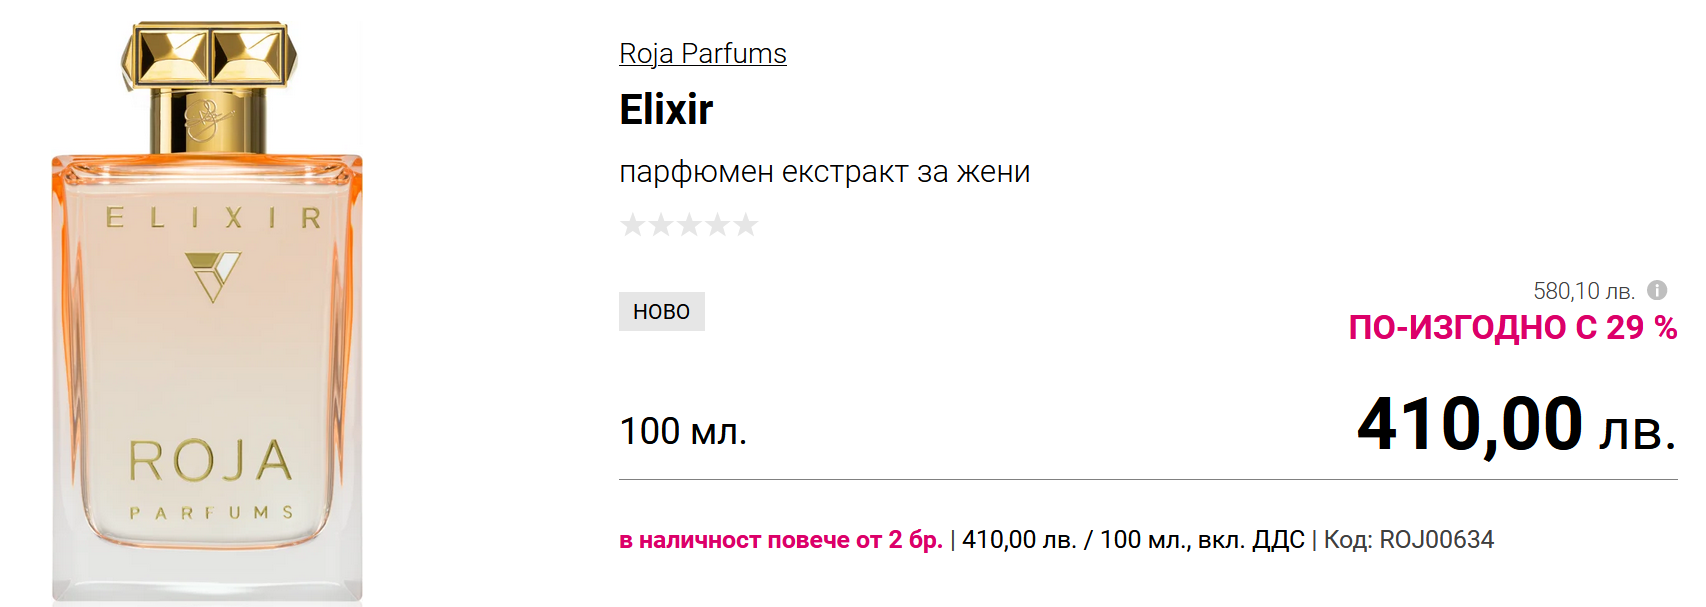Open the Roja Parfums brand link
The height and width of the screenshot is (607, 1706).
pos(702,53)
